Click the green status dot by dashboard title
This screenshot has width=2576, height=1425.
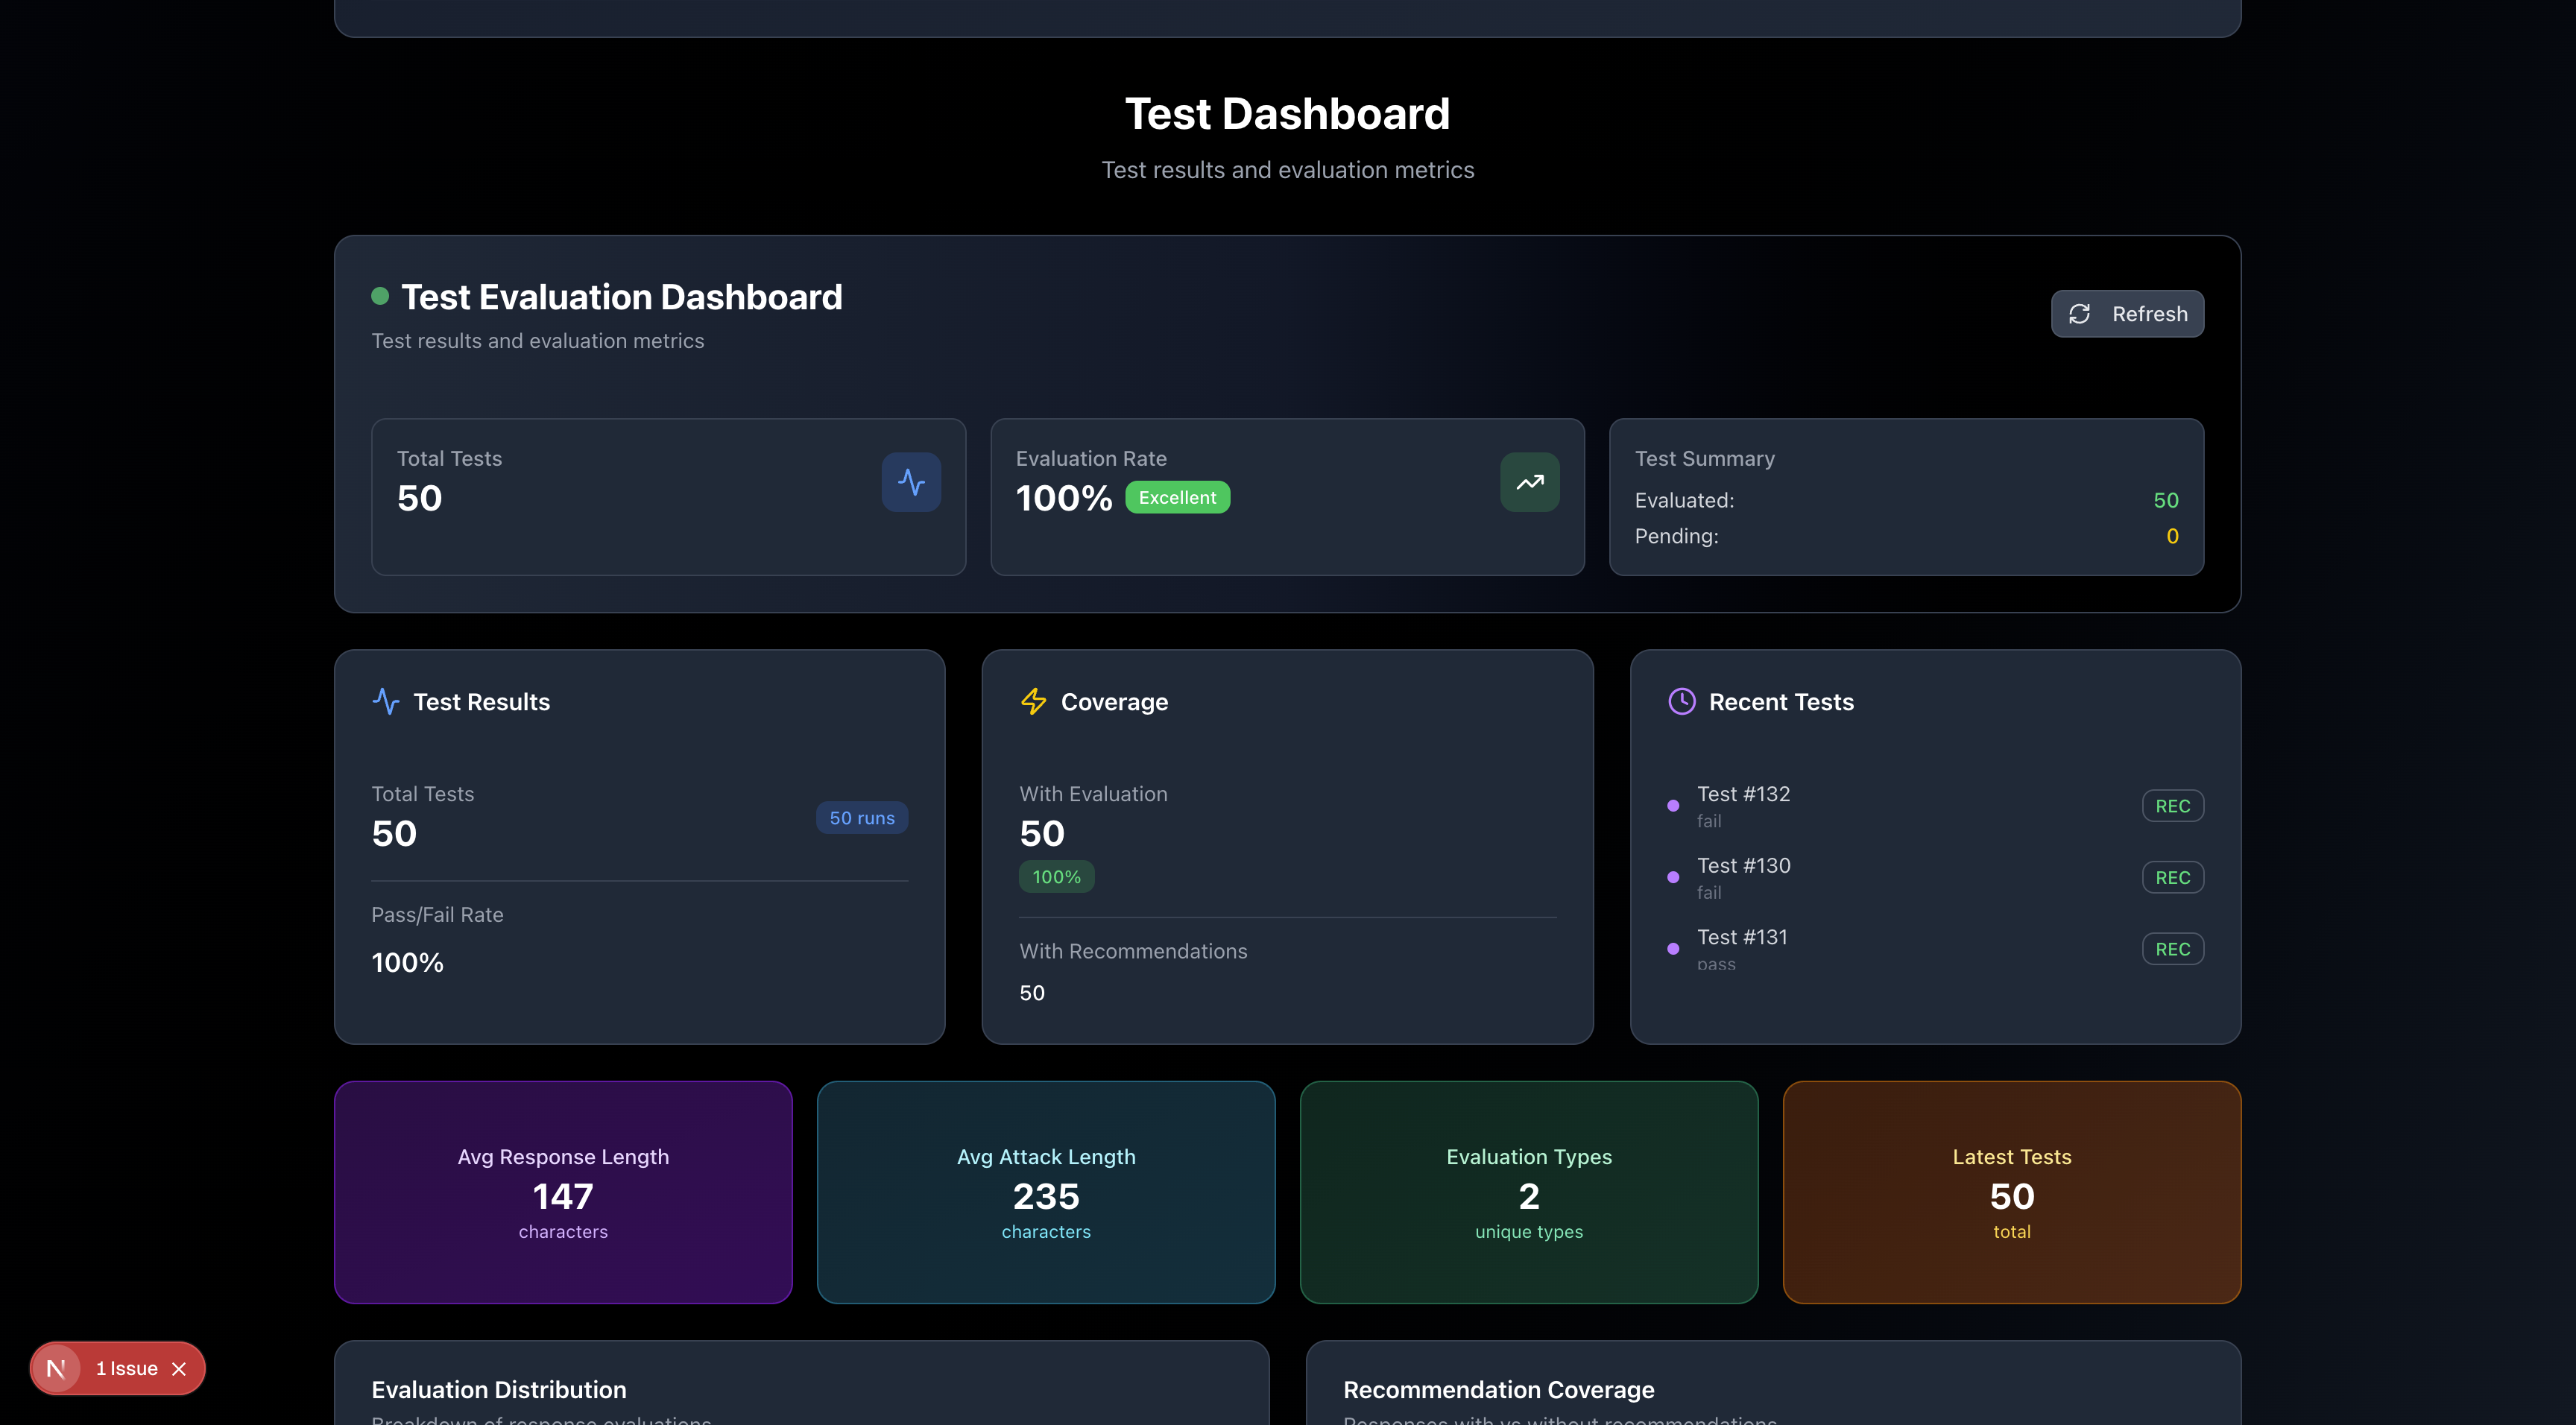coord(380,296)
